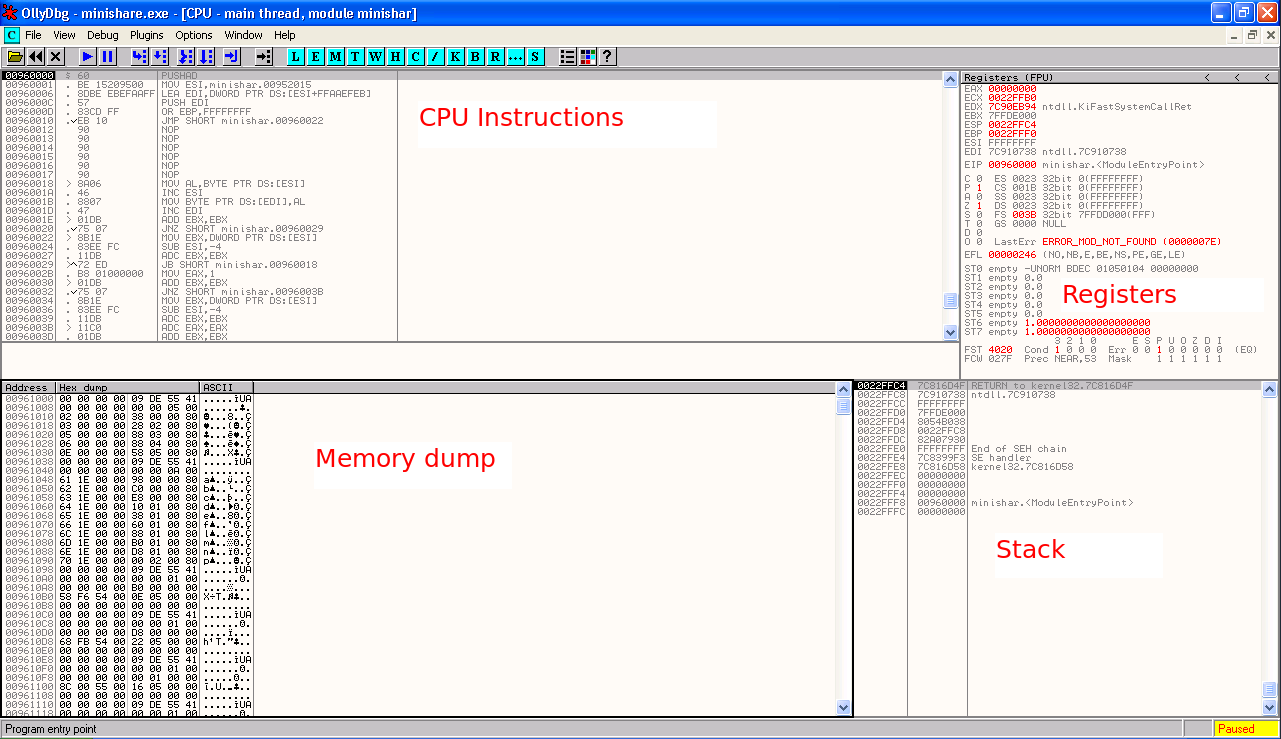Select the EAX register value 00000000
Image resolution: width=1281 pixels, height=739 pixels.
coord(1012,88)
